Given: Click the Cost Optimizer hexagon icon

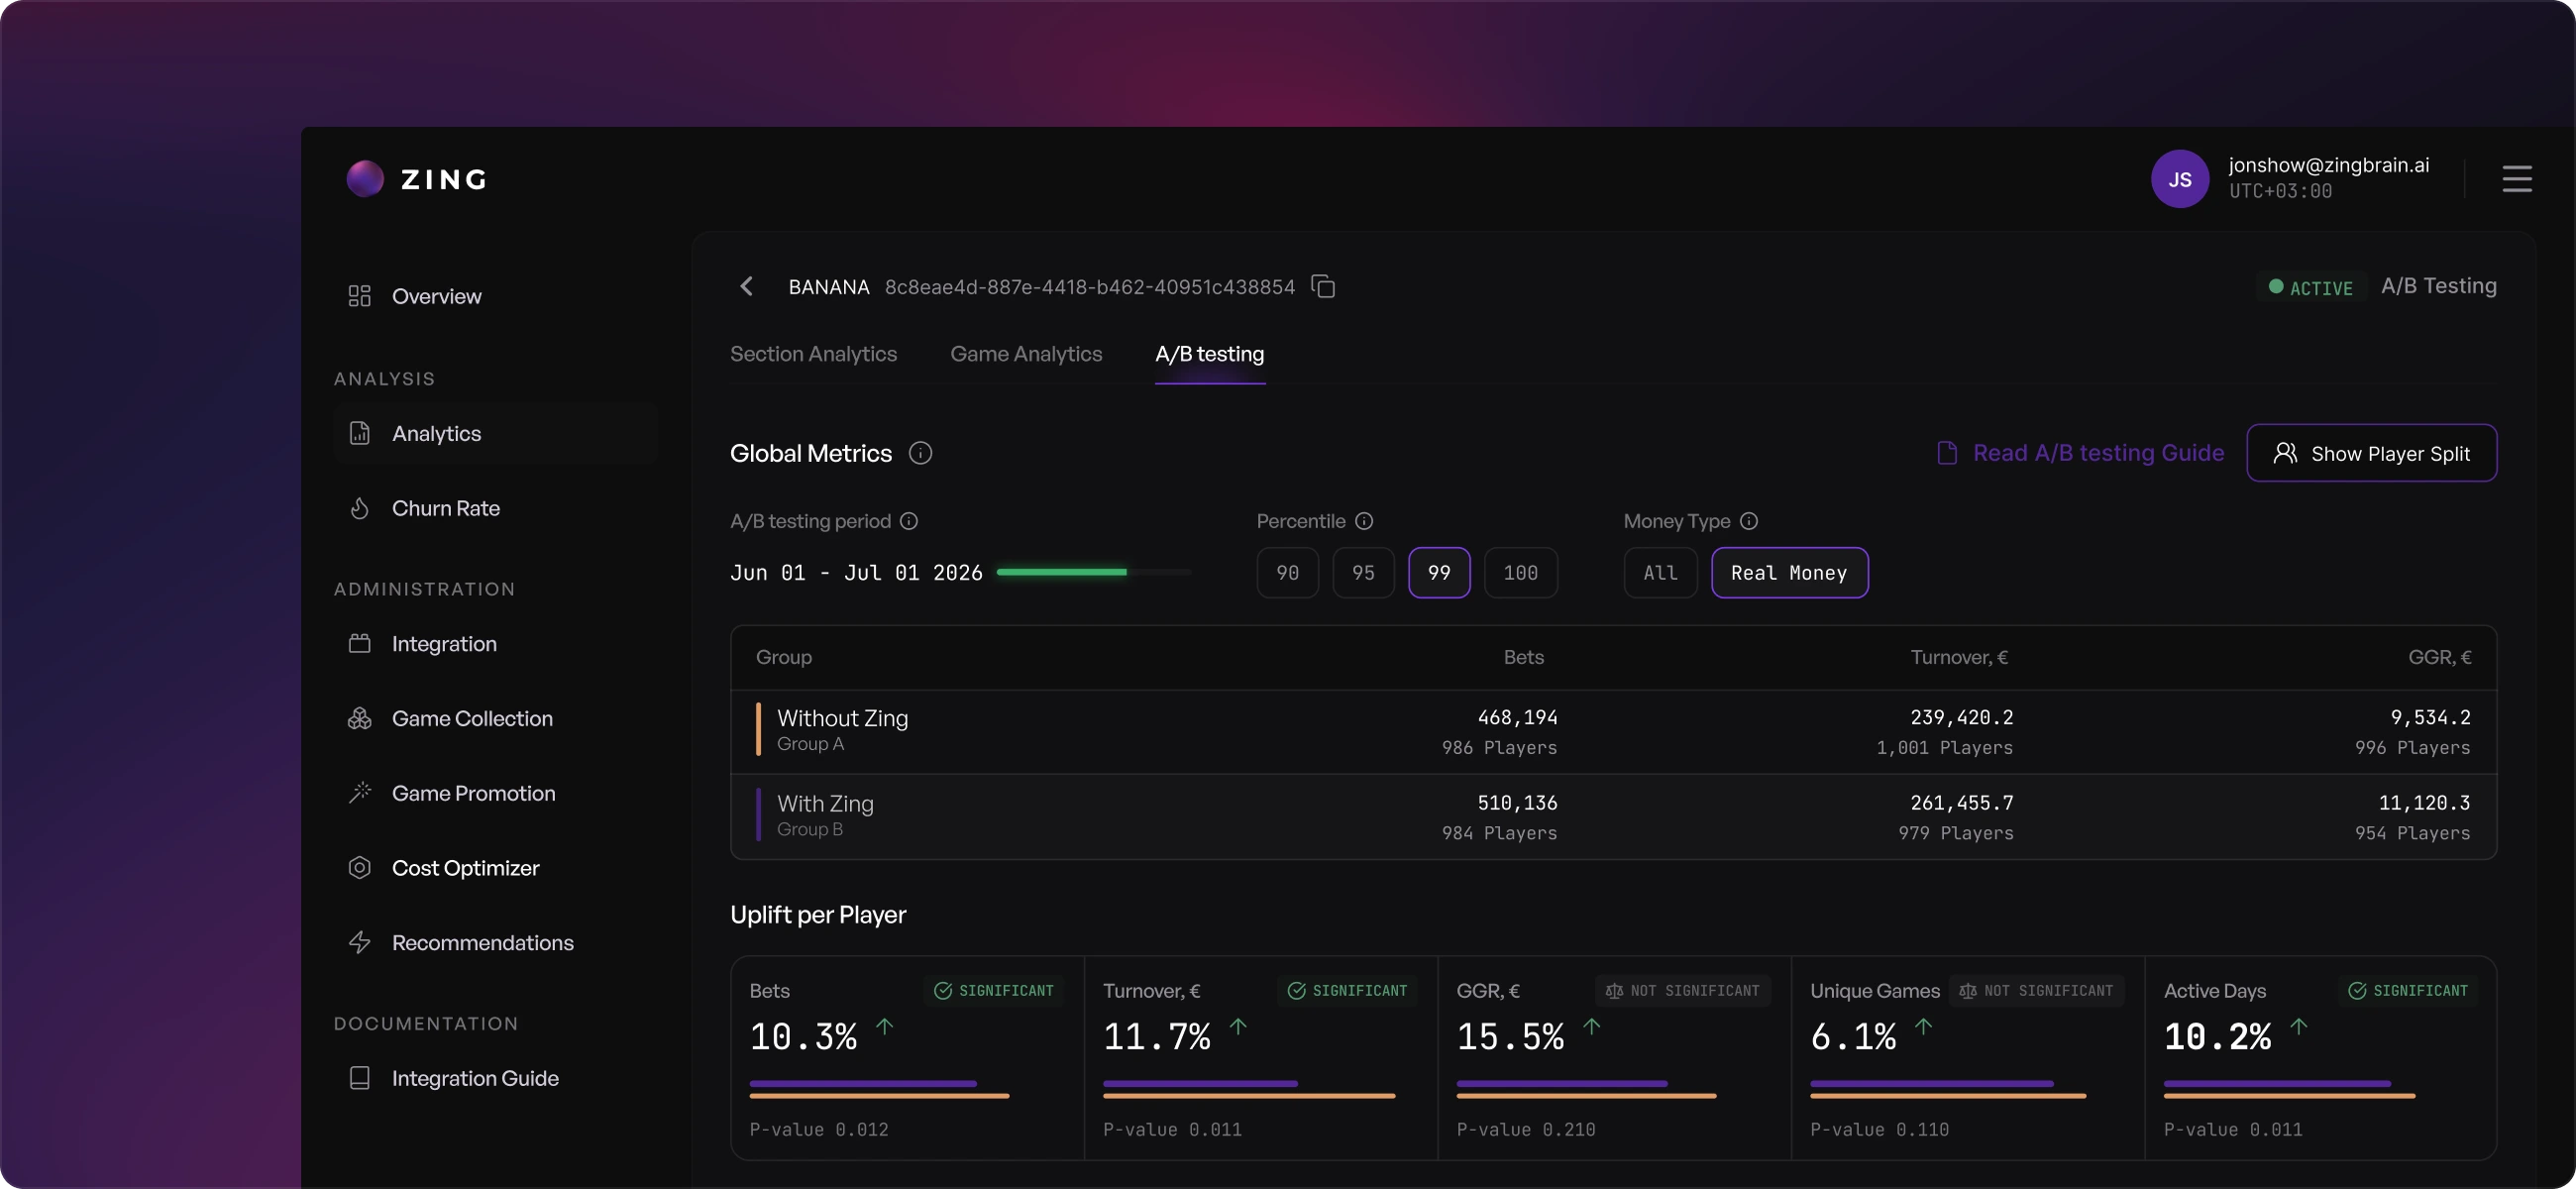Looking at the screenshot, I should tap(359, 867).
